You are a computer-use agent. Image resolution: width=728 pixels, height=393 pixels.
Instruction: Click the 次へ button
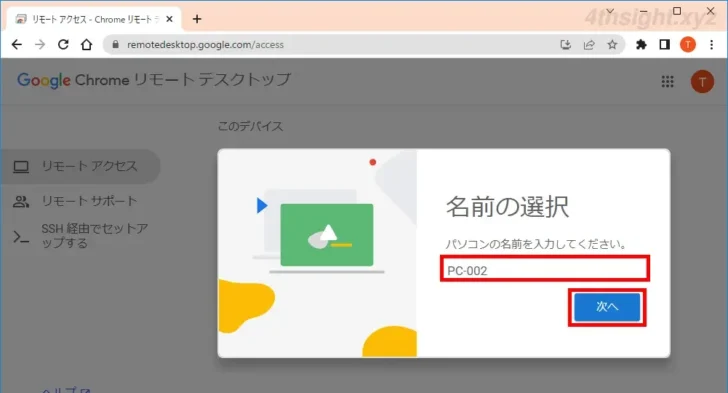[607, 307]
